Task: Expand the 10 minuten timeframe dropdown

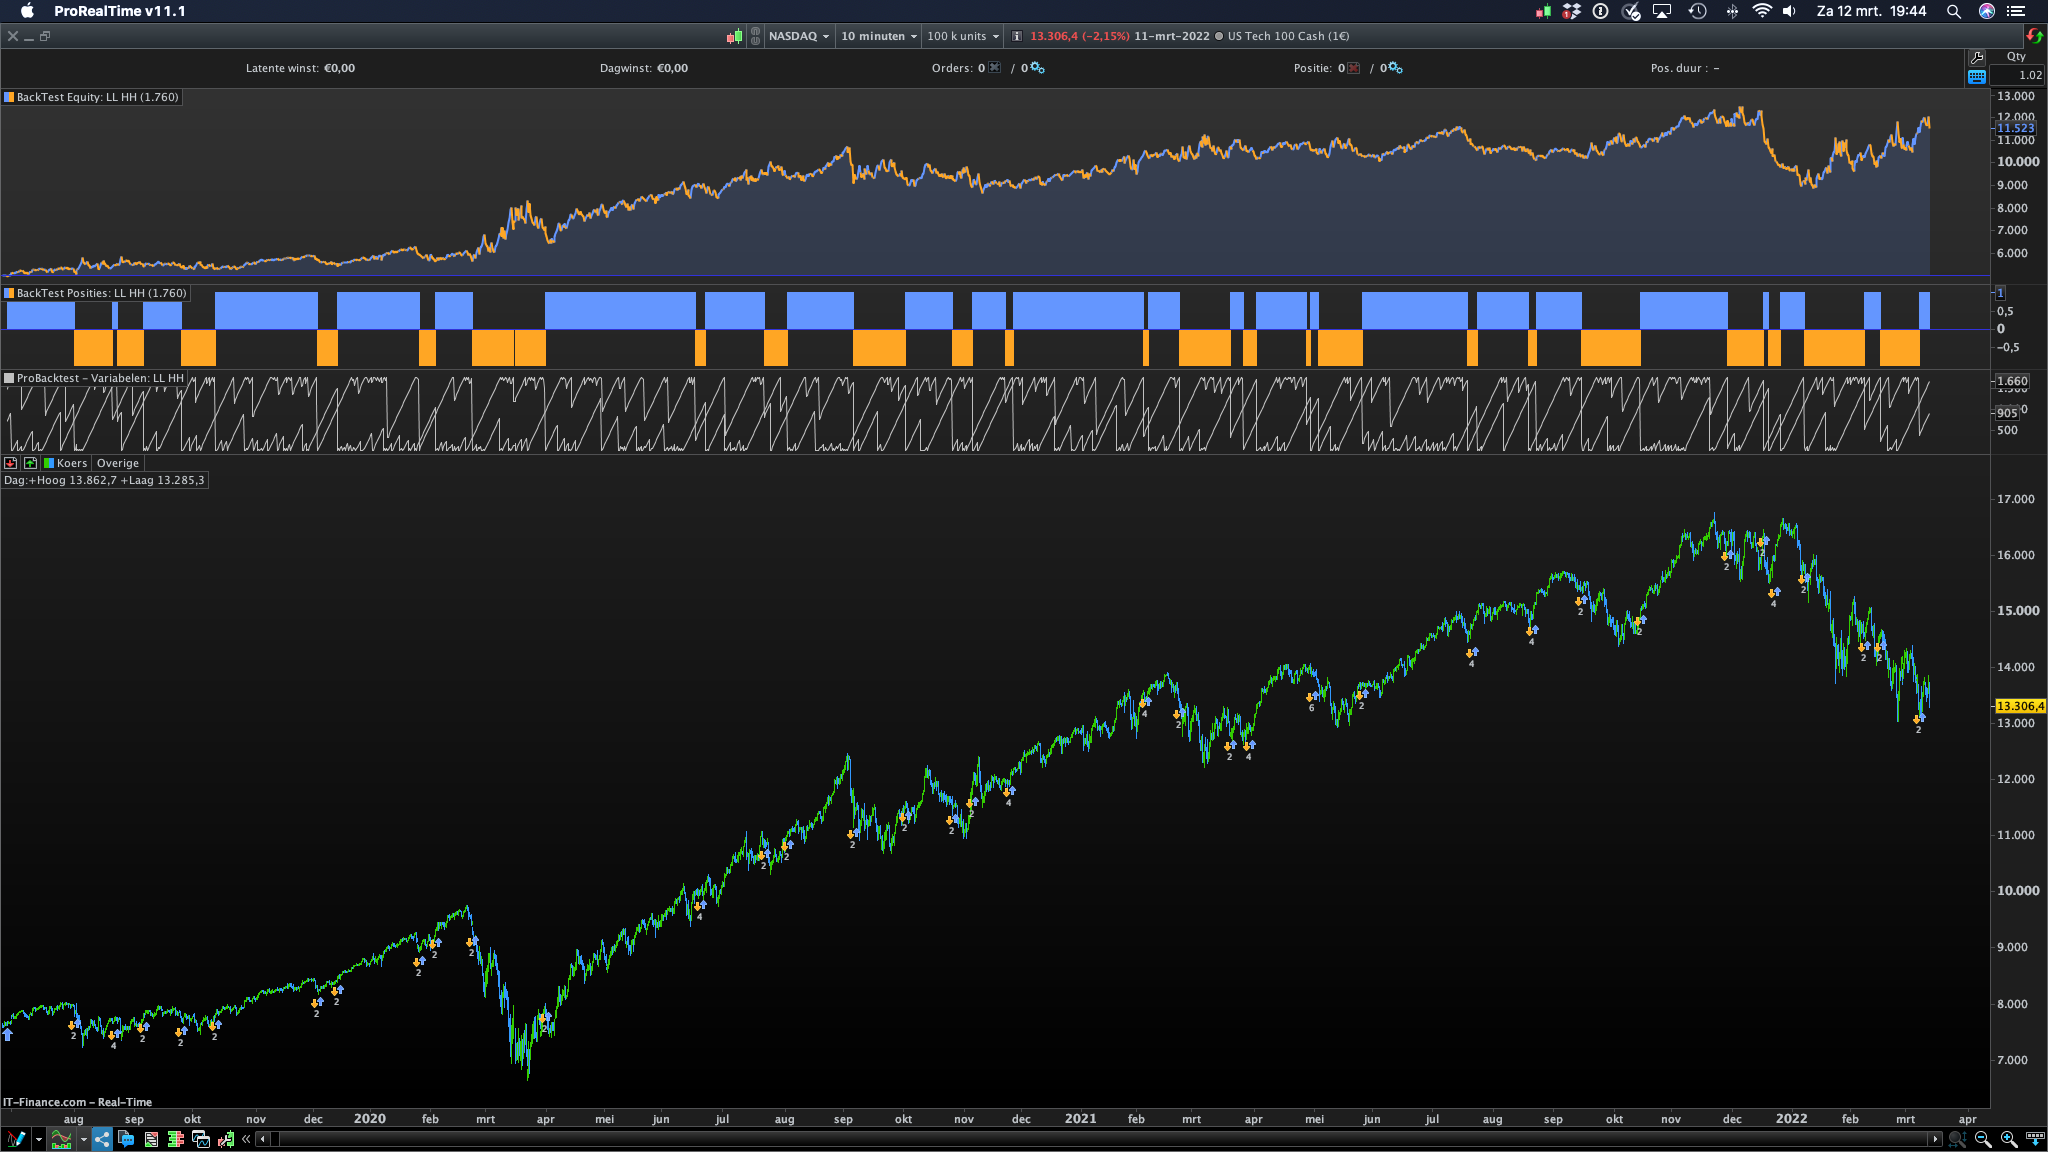Action: click(878, 36)
